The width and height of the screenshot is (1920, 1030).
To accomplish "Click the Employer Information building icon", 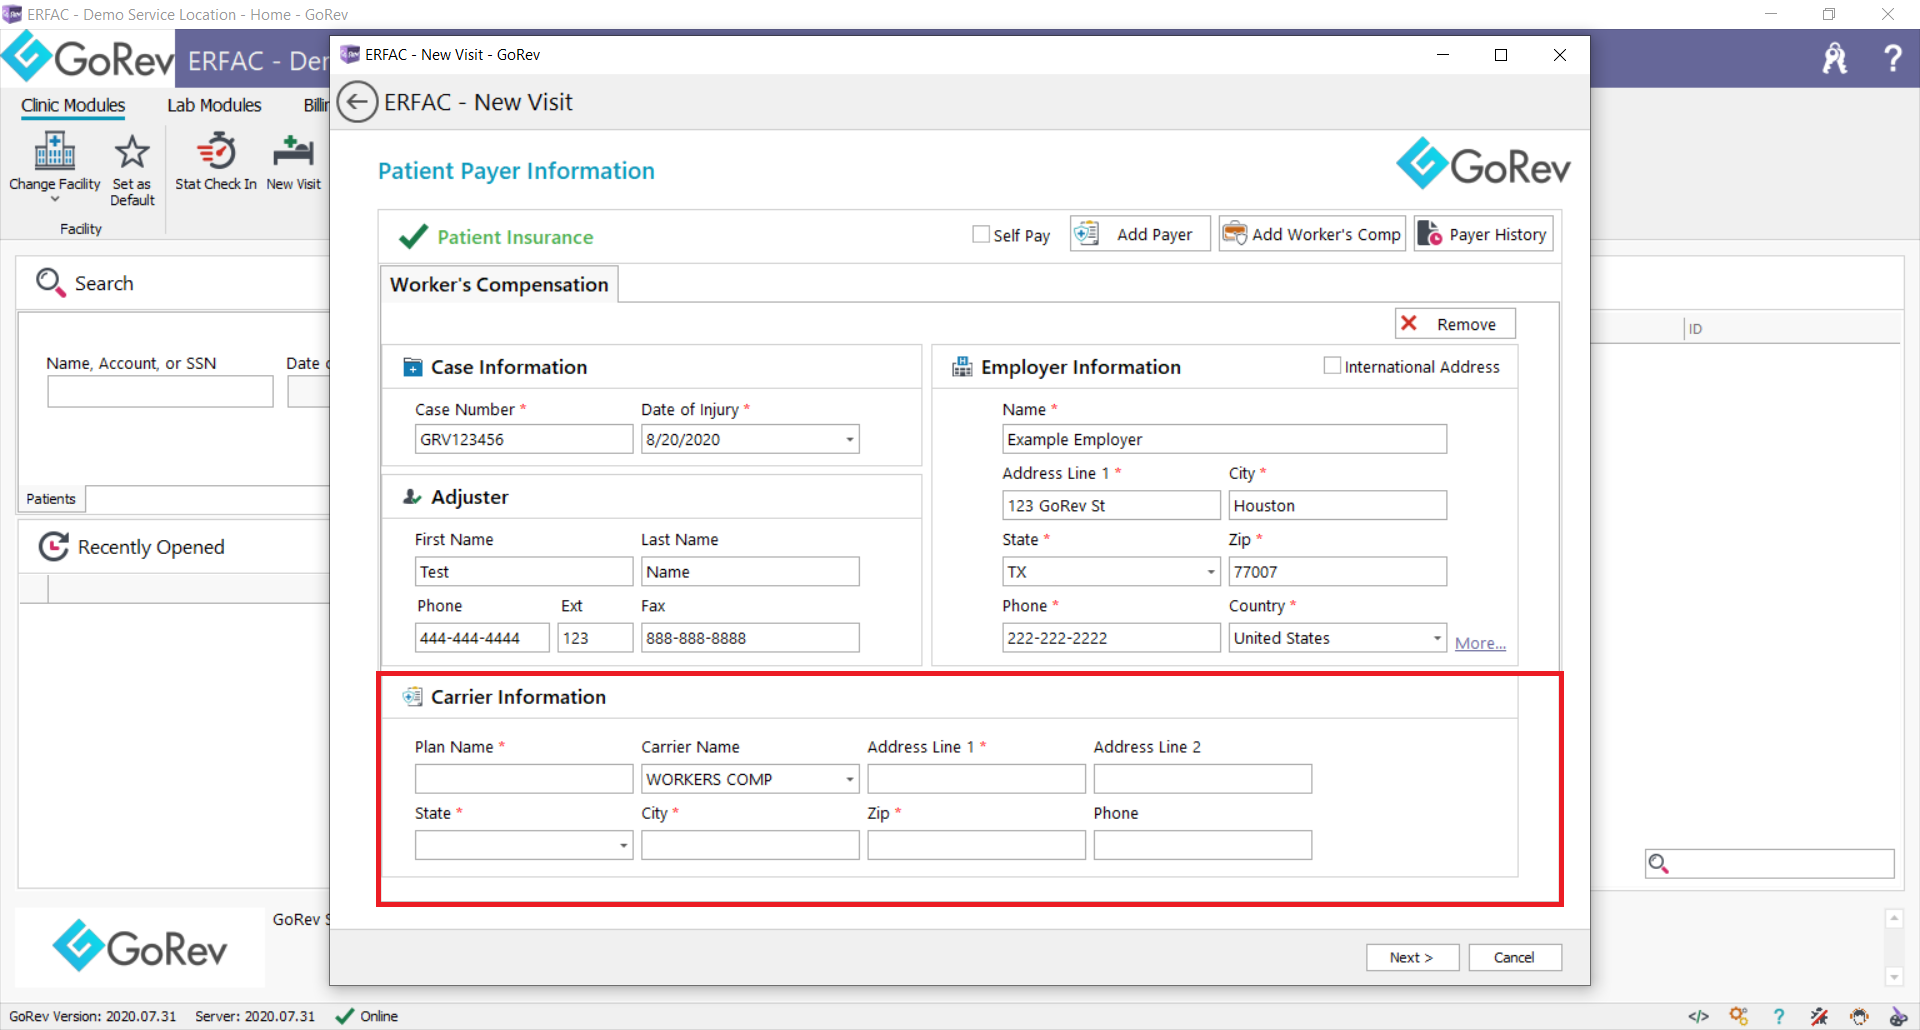I will 962,367.
